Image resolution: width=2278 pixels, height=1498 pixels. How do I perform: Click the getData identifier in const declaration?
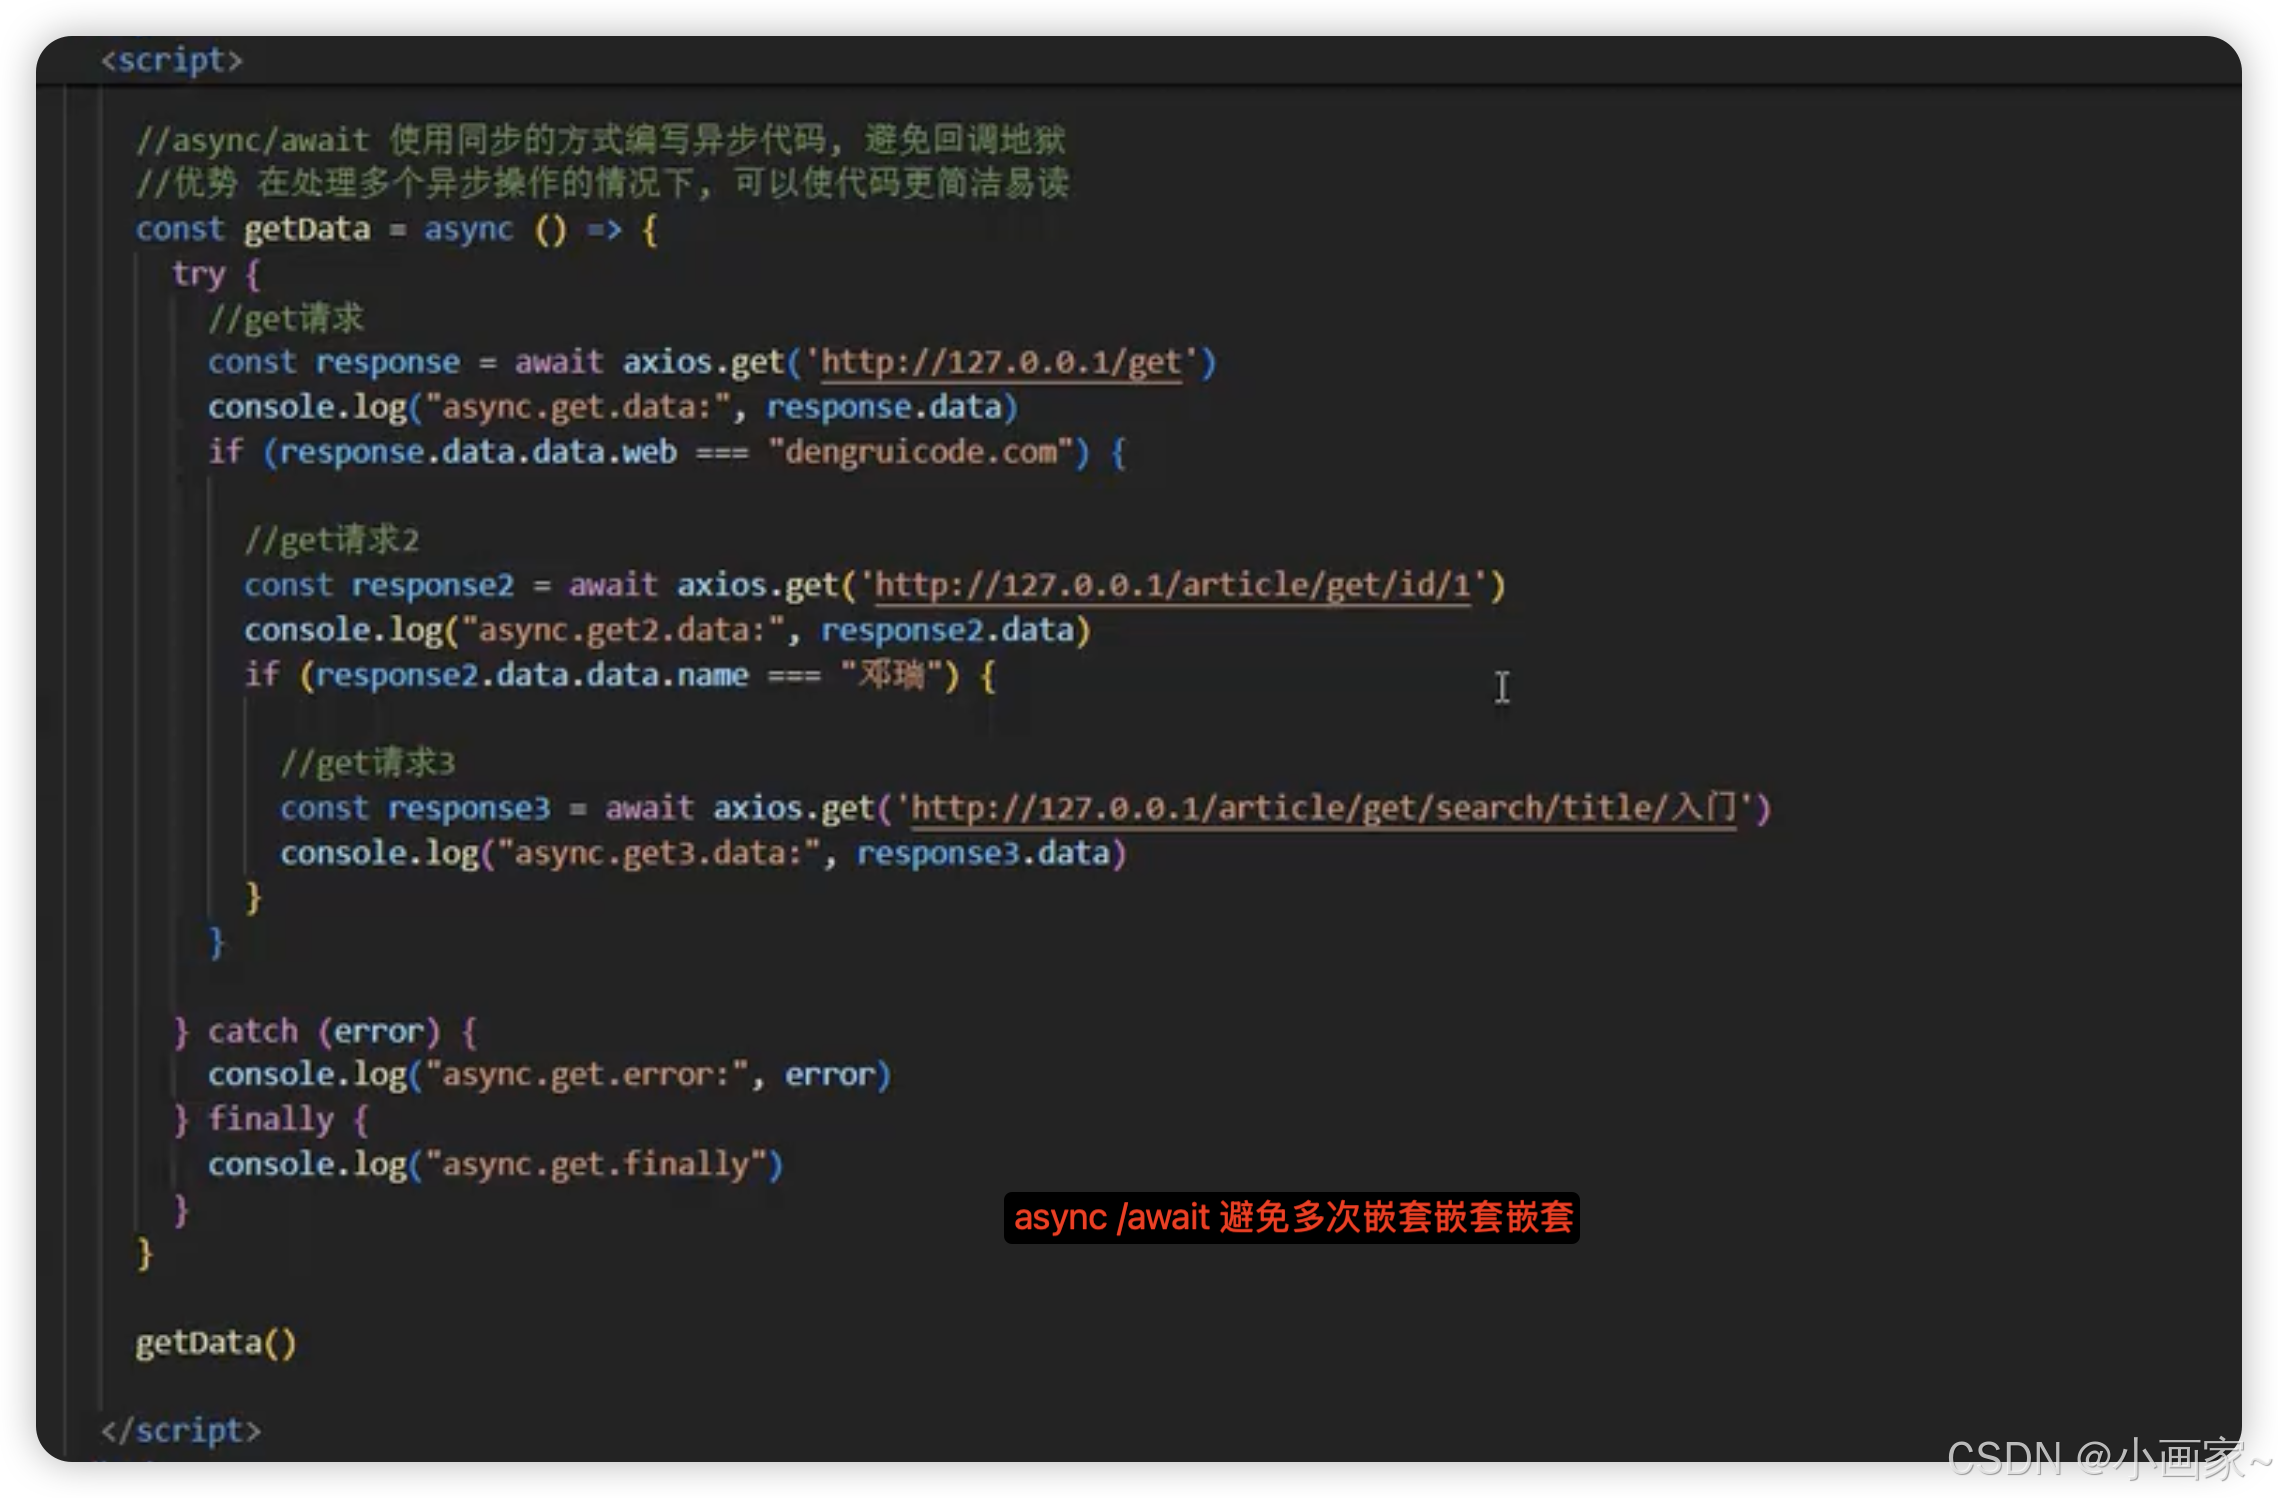click(306, 230)
